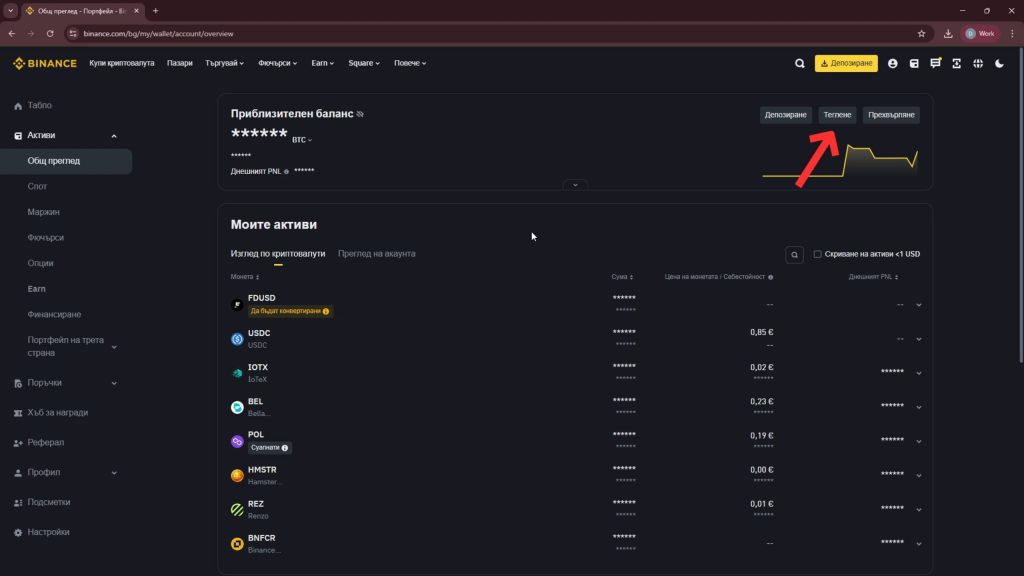Expand the BNFCR row chevron
The width and height of the screenshot is (1024, 576).
[919, 543]
